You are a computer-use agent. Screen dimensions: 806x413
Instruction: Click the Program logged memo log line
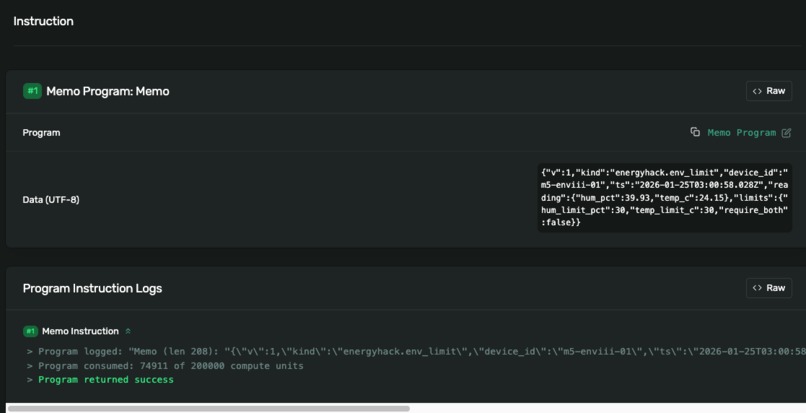[416, 352]
